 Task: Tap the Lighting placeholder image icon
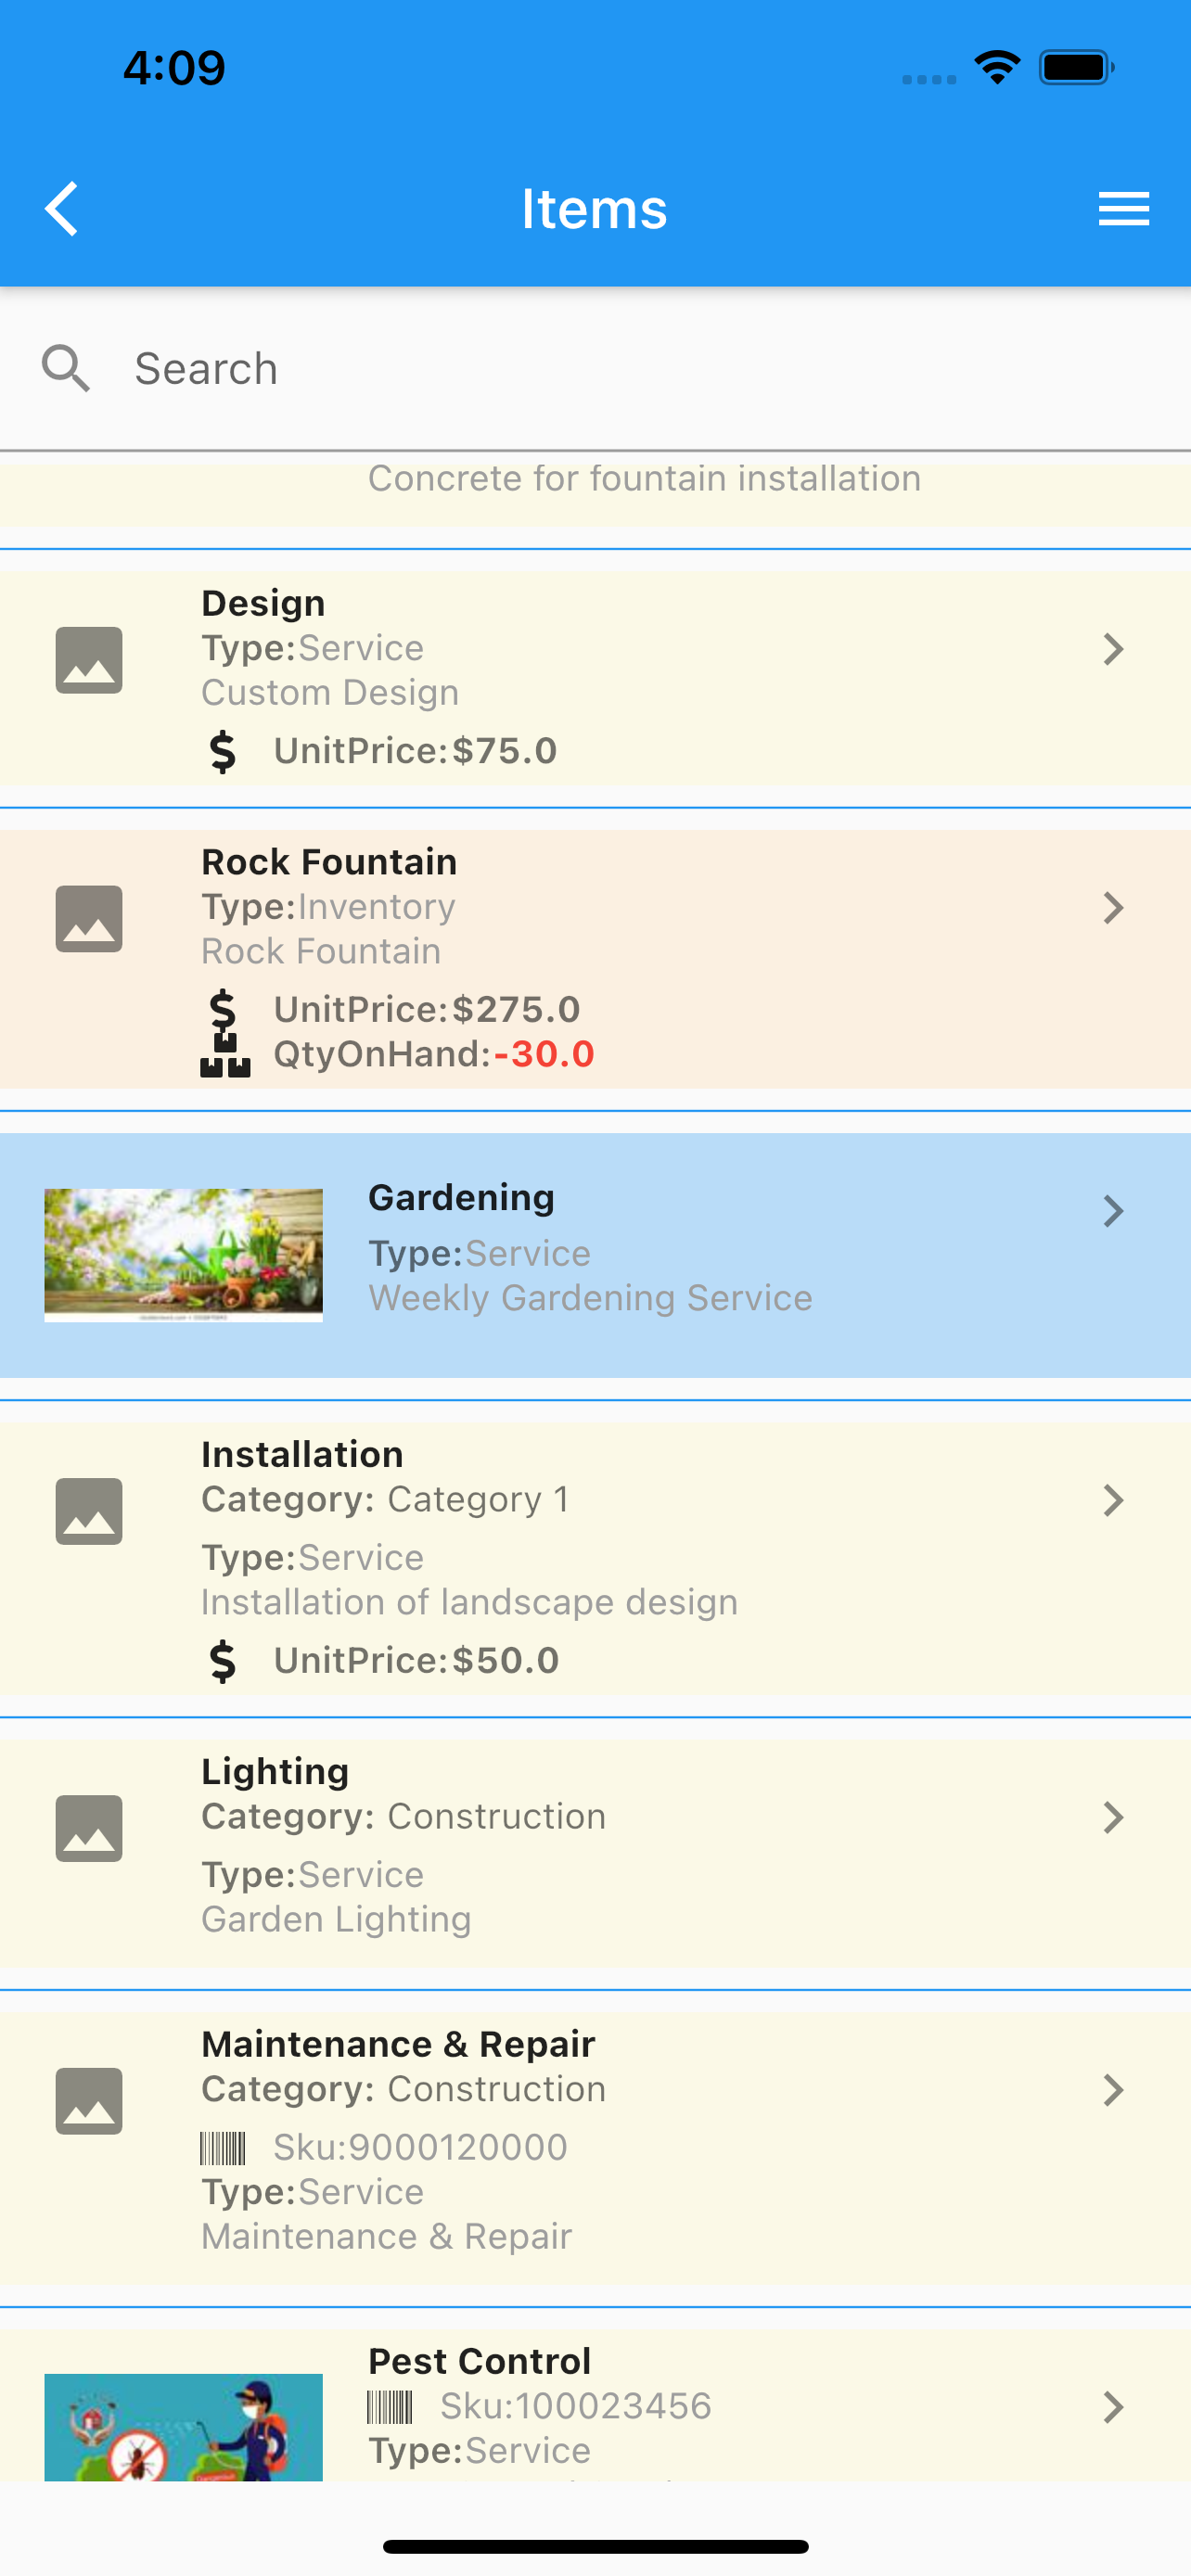(x=89, y=1828)
